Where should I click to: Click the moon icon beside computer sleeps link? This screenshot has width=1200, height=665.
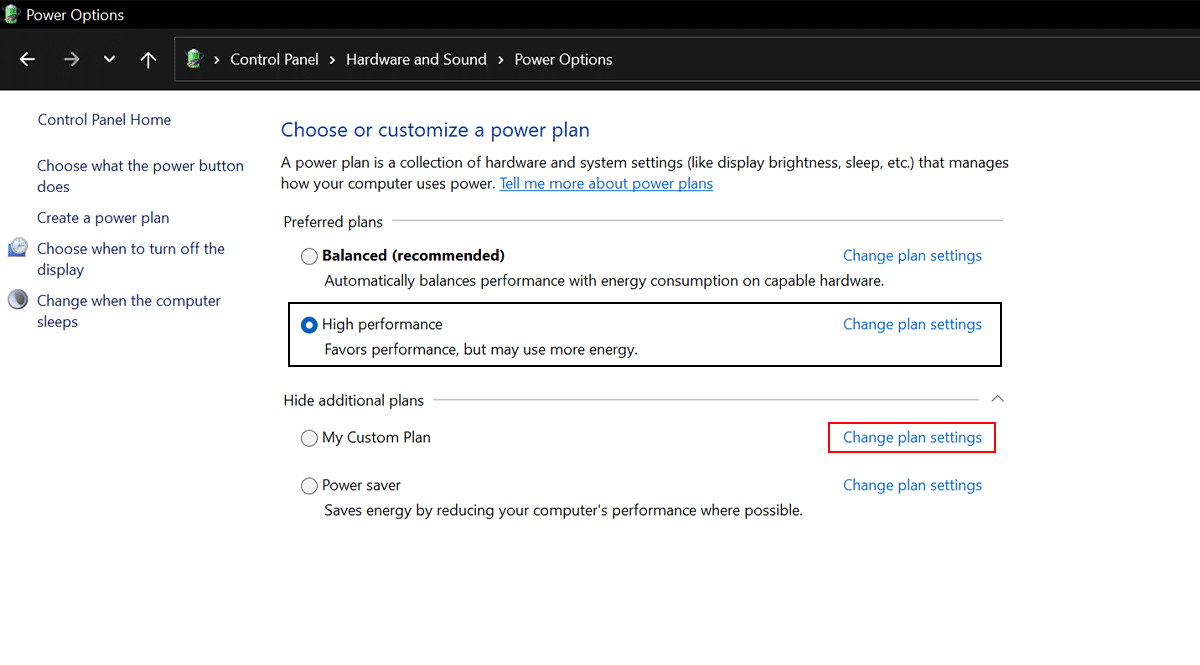pyautogui.click(x=18, y=300)
